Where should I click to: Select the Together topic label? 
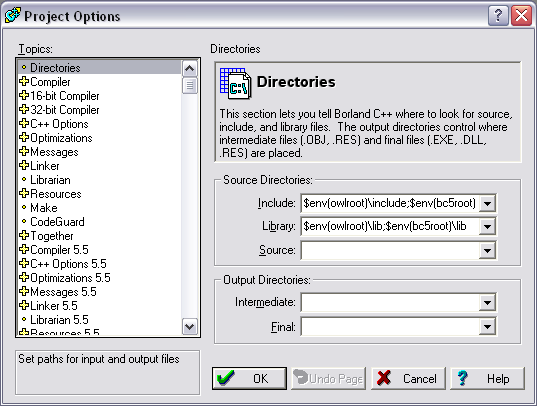click(52, 236)
